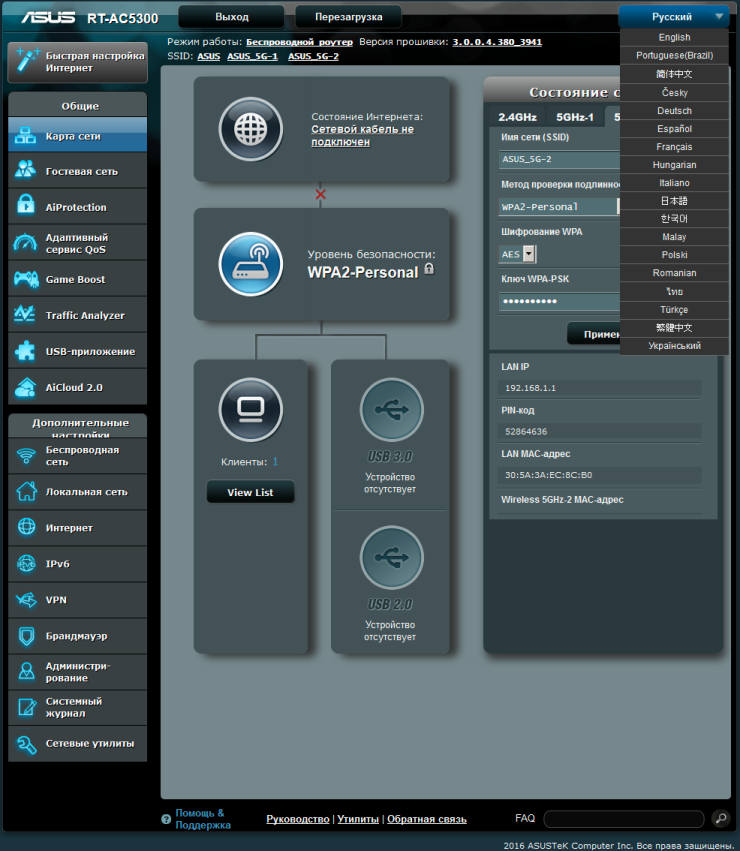The height and width of the screenshot is (851, 740).
Task: Click the USB 3.0 device icon
Action: (391, 409)
